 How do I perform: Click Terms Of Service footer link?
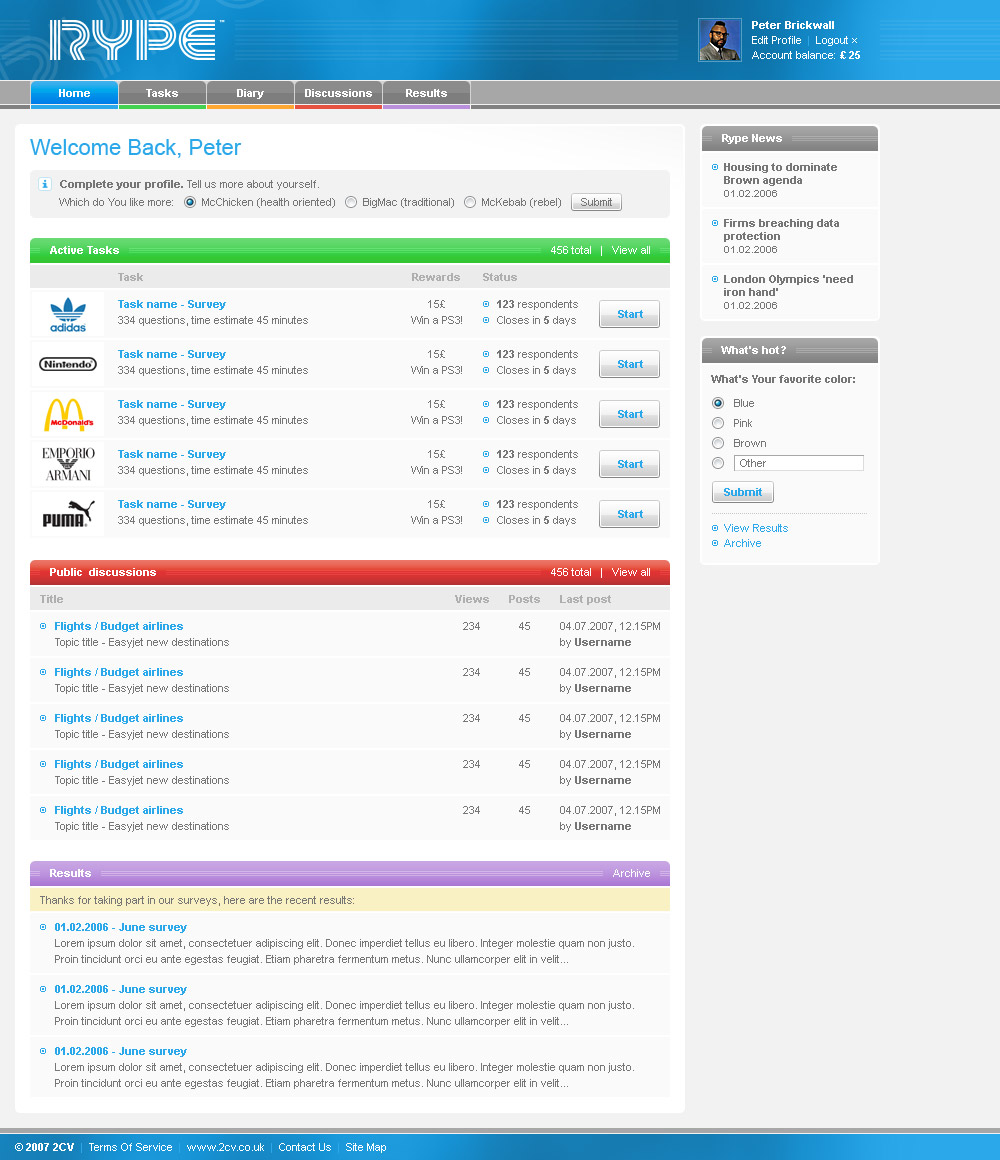[130, 1147]
